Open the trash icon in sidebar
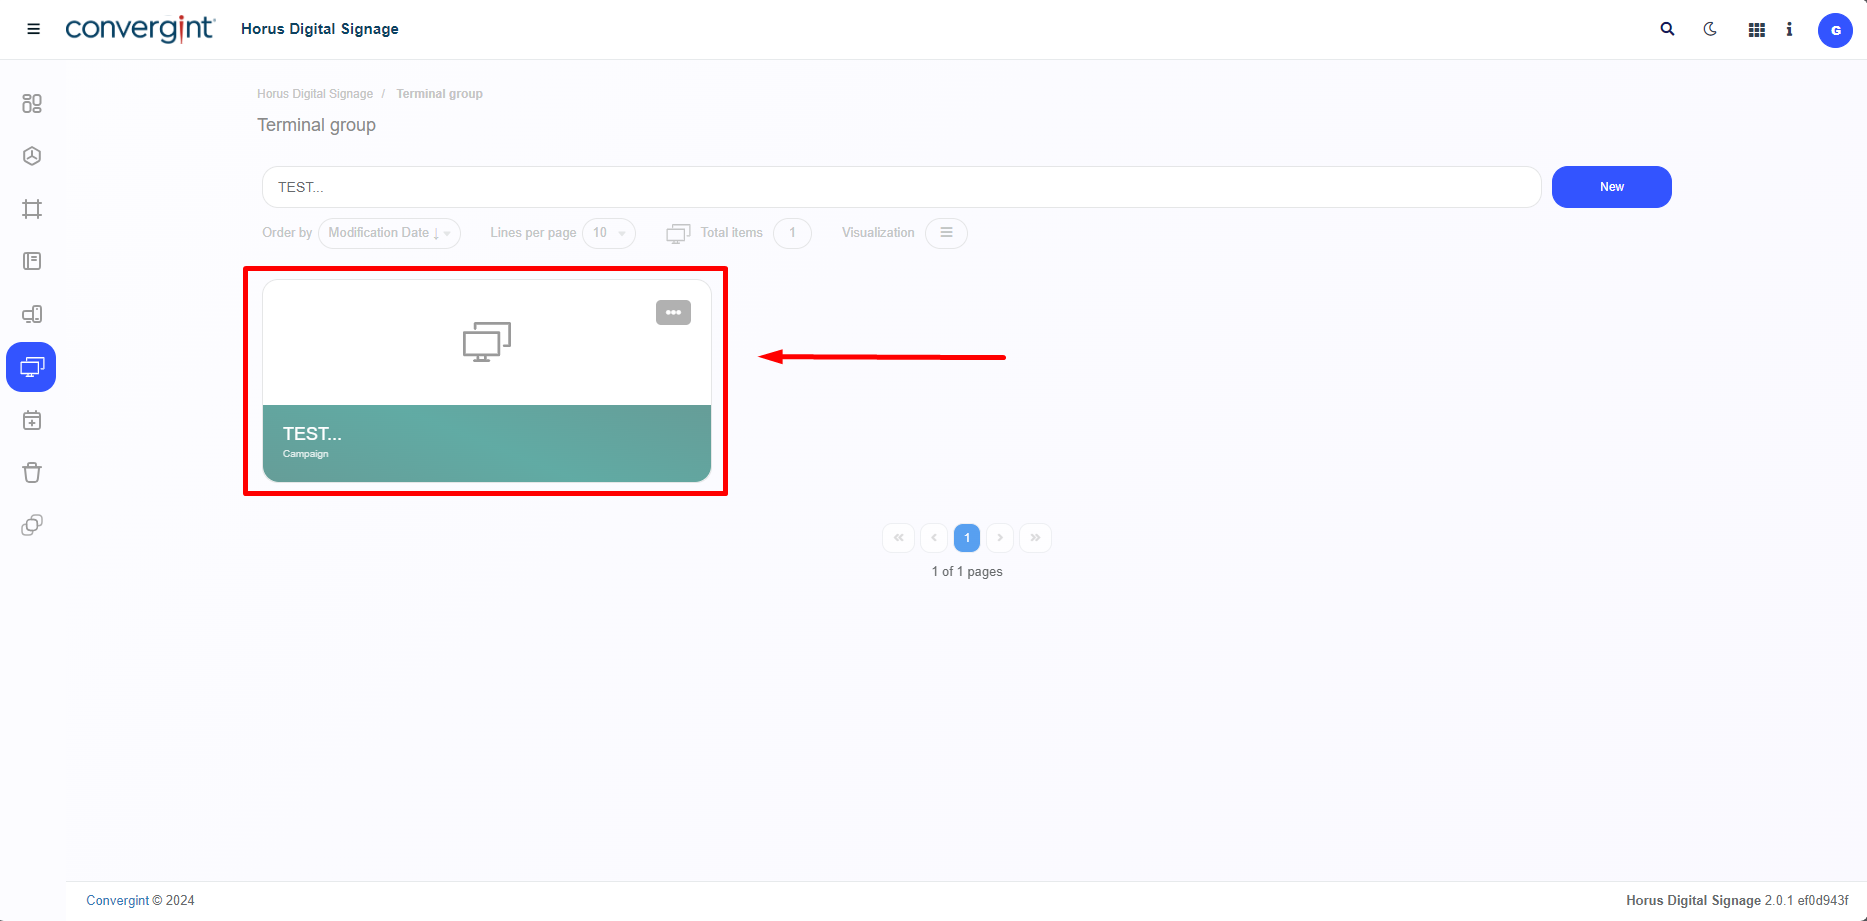This screenshot has width=1867, height=921. click(x=32, y=473)
